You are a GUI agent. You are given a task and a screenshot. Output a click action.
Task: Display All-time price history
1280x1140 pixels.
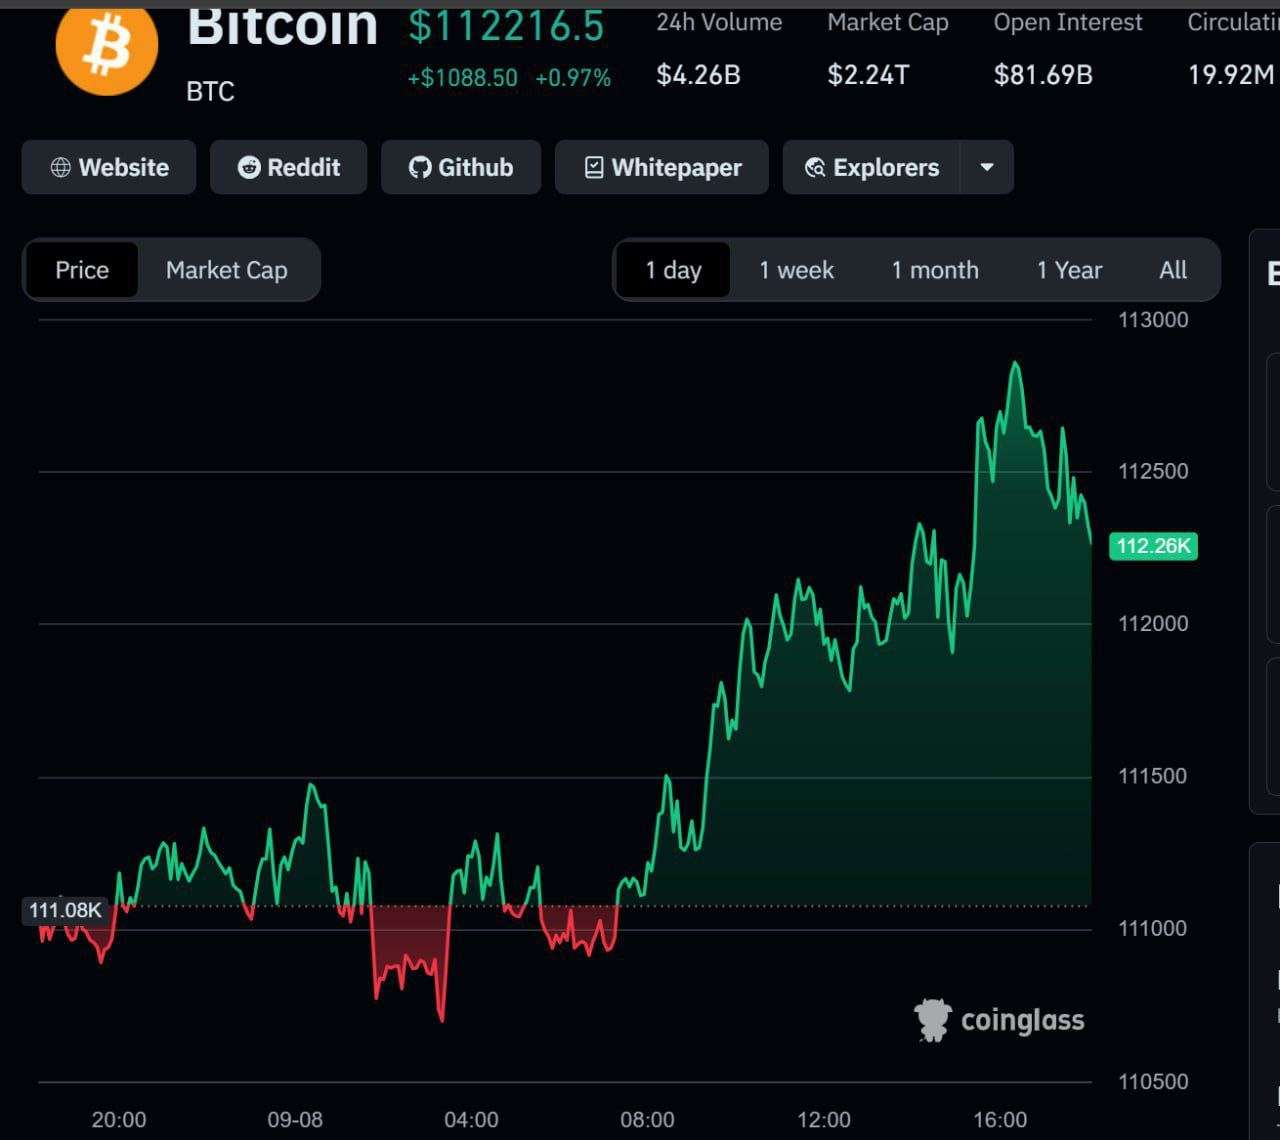tap(1173, 270)
